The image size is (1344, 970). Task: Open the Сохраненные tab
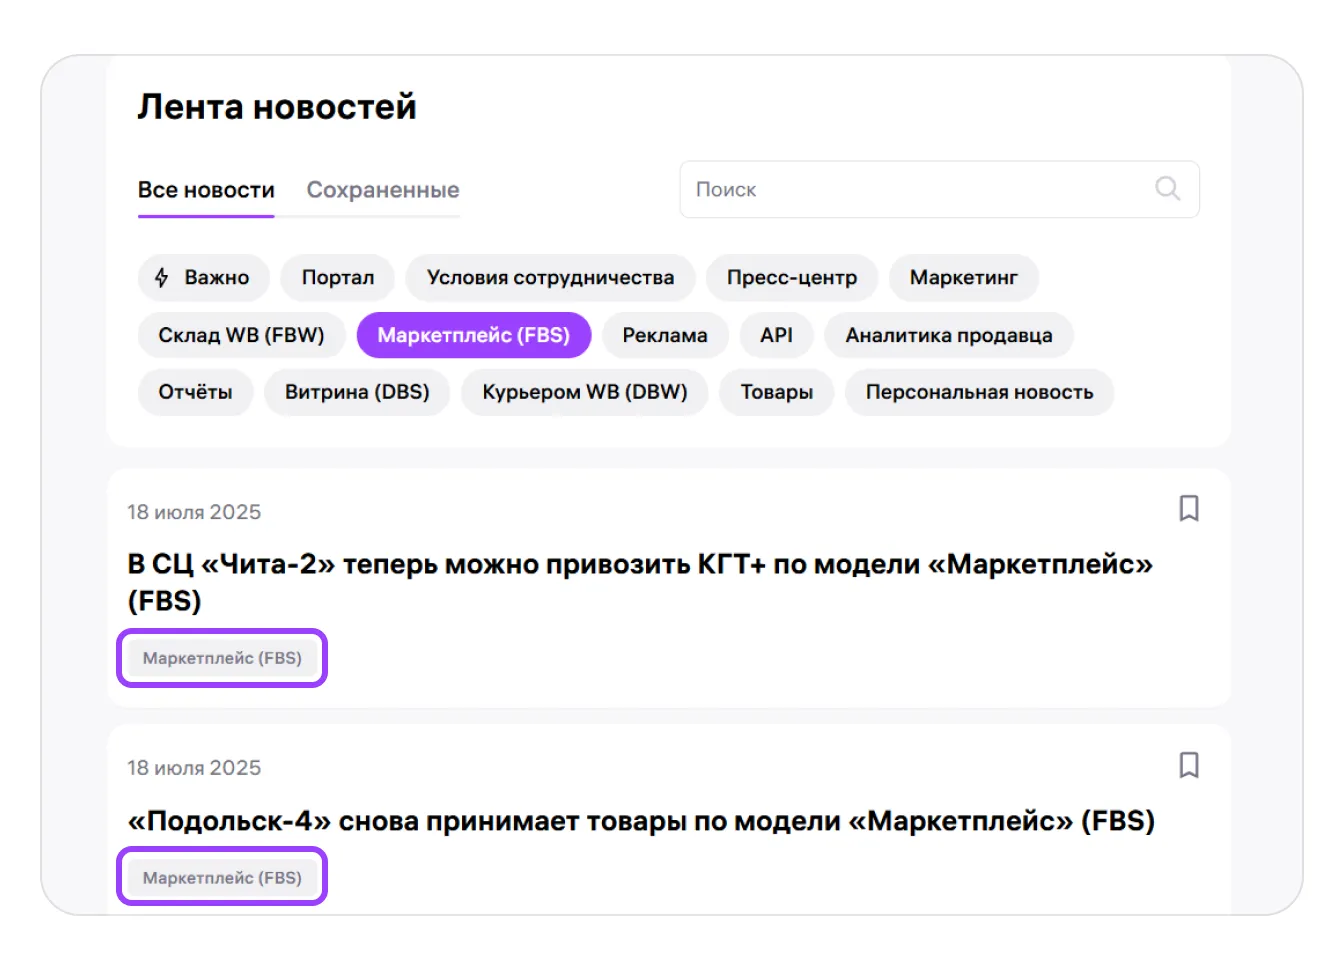click(383, 190)
